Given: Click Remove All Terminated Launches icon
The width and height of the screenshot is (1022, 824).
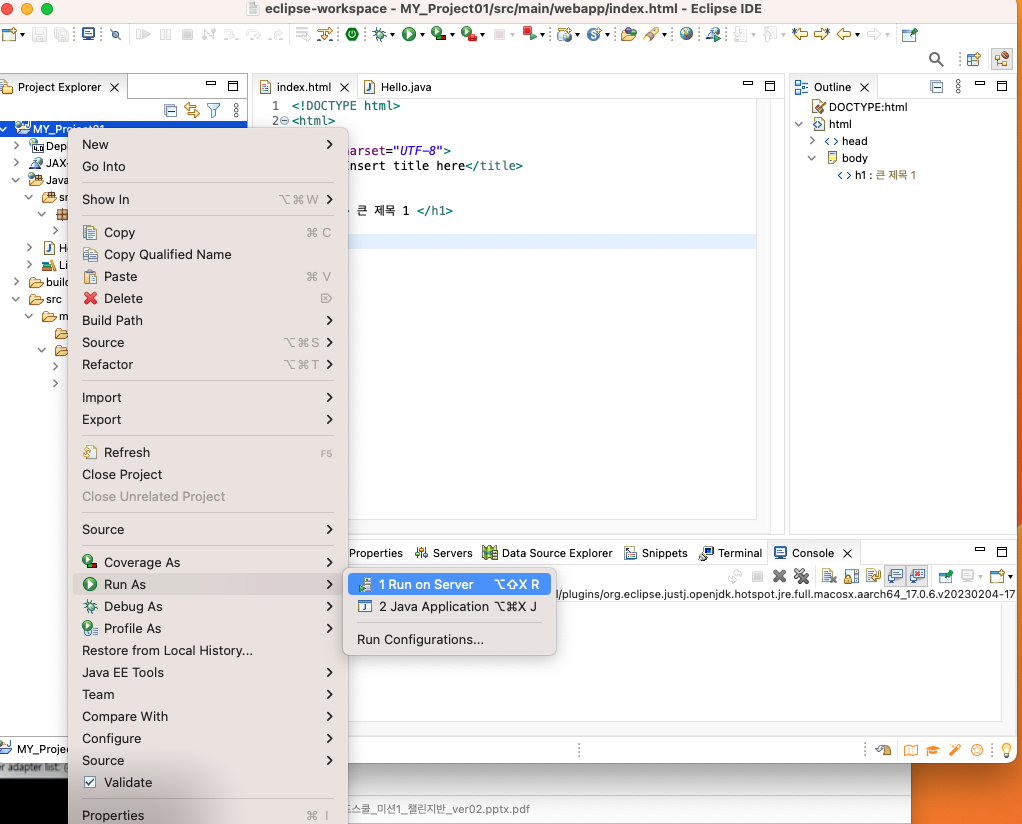Looking at the screenshot, I should click(801, 576).
